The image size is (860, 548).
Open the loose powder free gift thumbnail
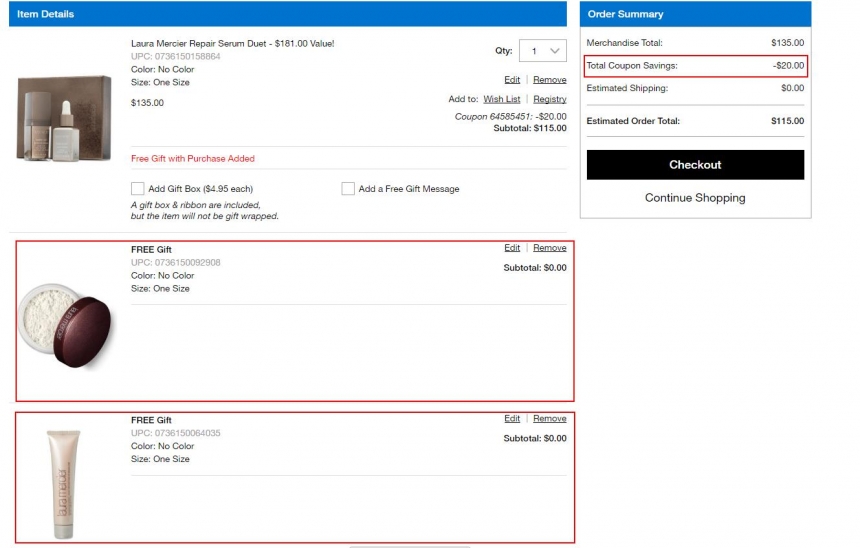click(x=64, y=325)
